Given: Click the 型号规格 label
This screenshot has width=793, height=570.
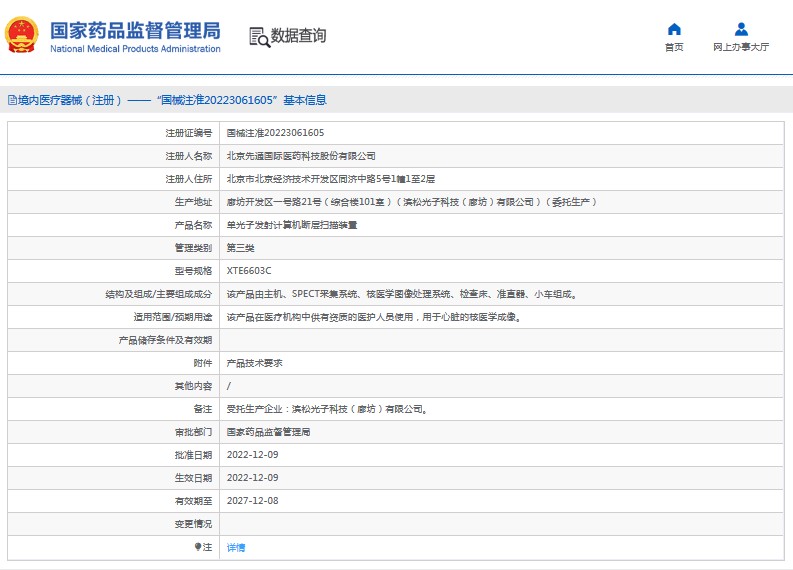Looking at the screenshot, I should [x=193, y=271].
